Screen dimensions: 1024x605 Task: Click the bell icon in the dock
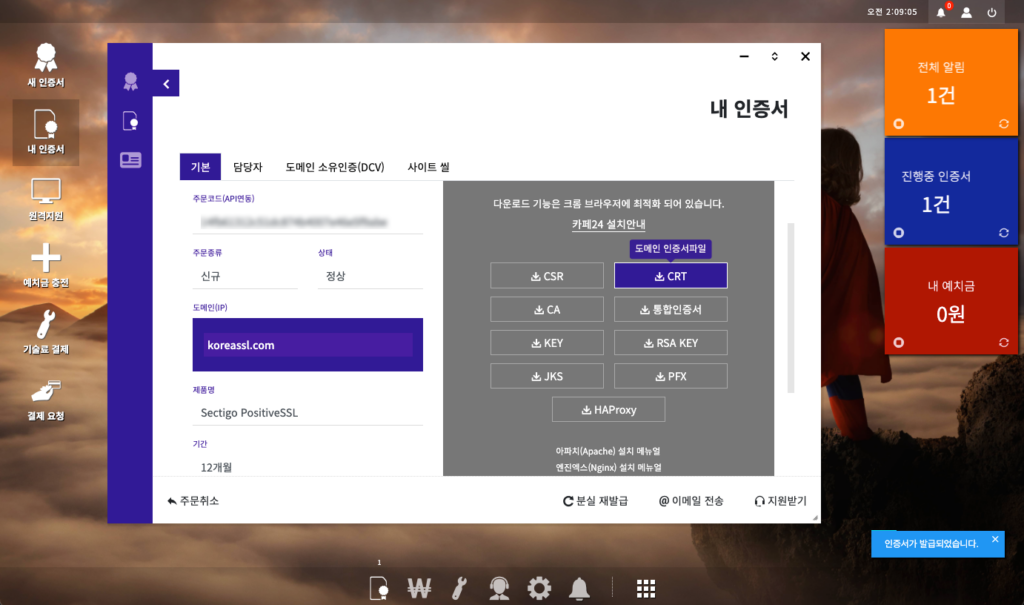(579, 589)
